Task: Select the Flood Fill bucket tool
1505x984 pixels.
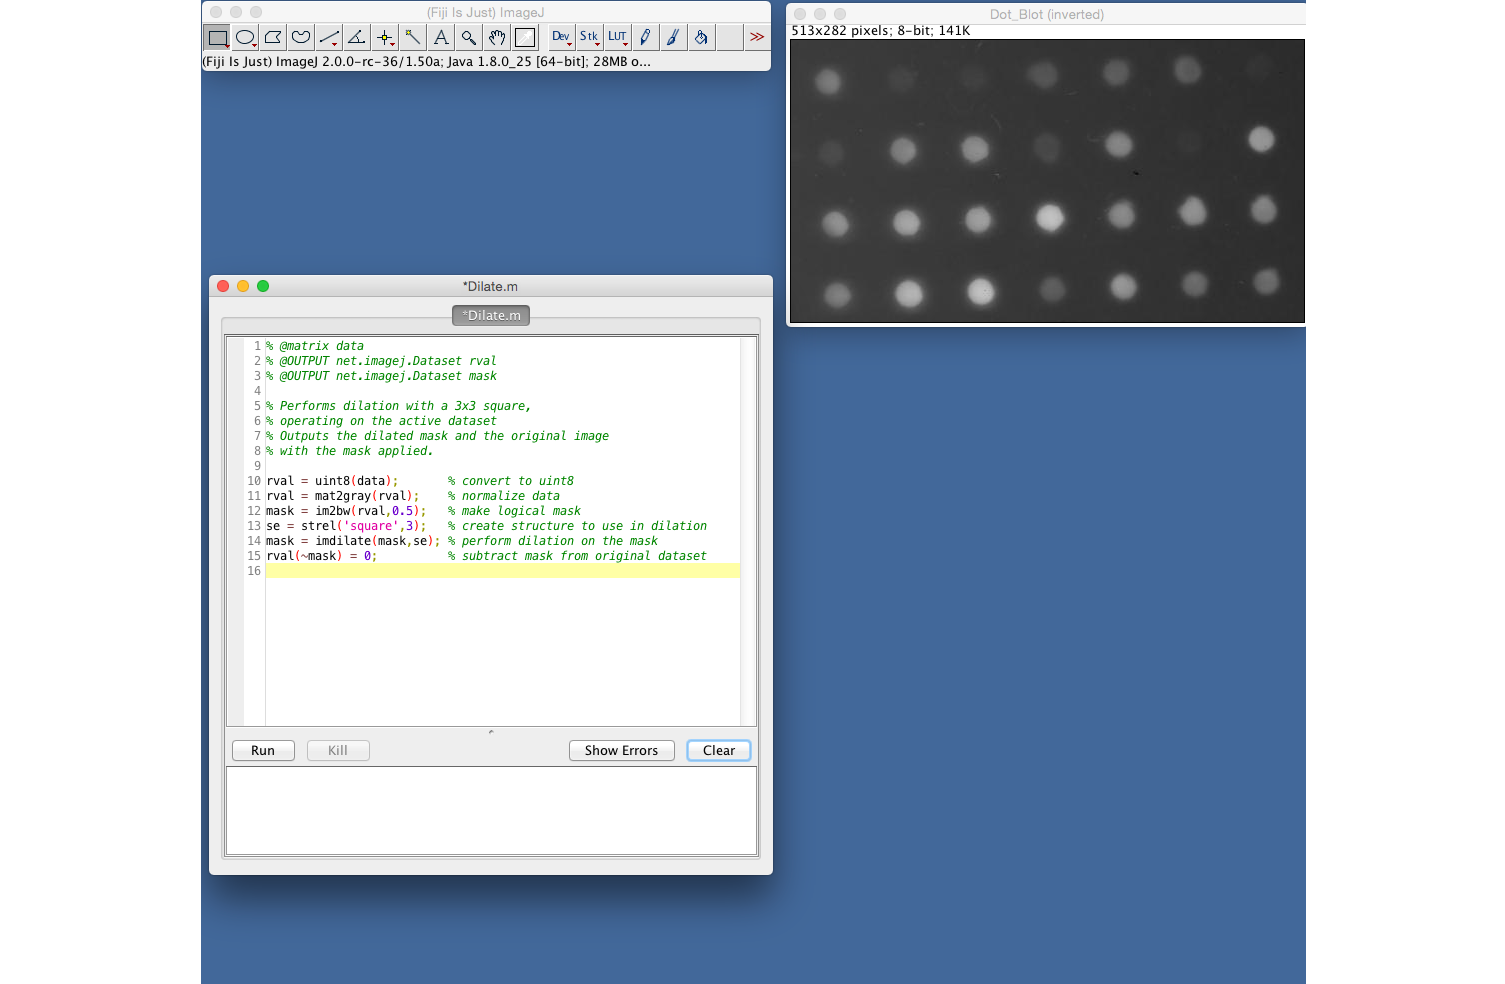Action: click(701, 38)
